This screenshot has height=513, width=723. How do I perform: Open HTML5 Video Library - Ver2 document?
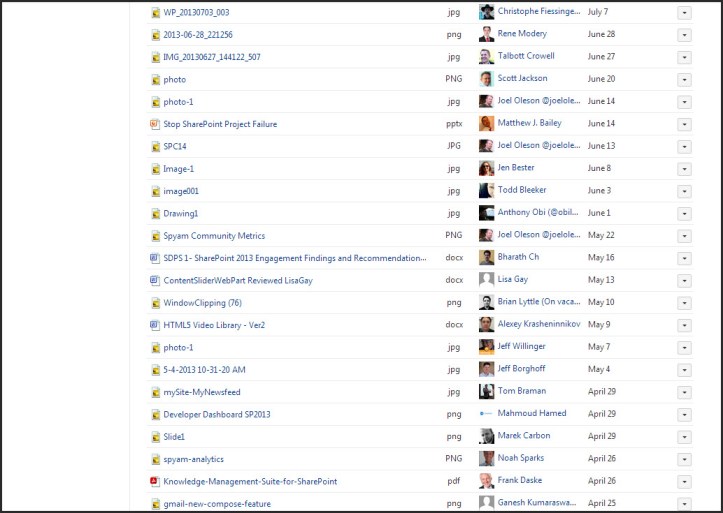[214, 325]
